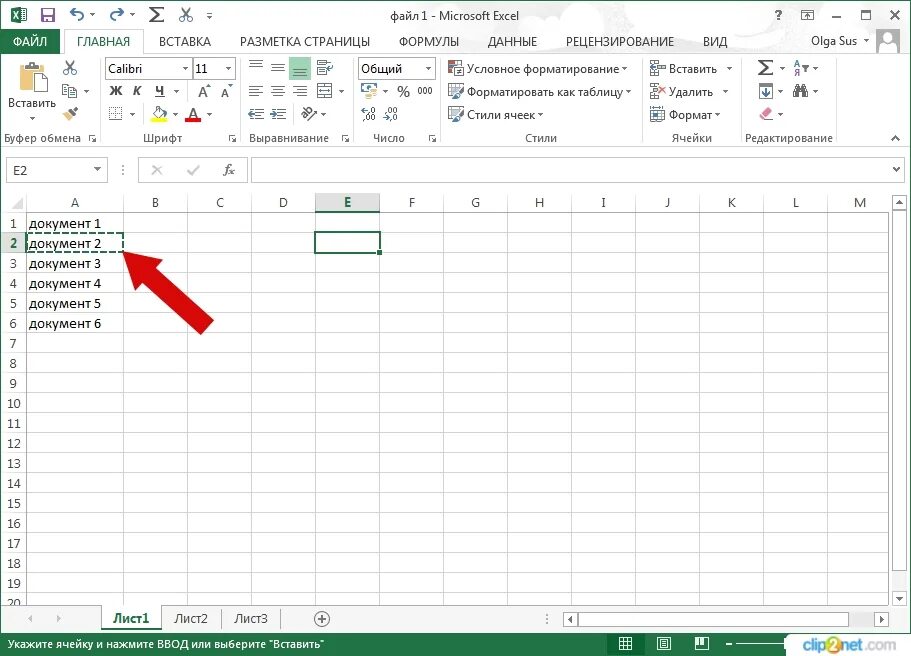Open Sort and Filter icon
This screenshot has height=656, width=911.
(x=801, y=68)
